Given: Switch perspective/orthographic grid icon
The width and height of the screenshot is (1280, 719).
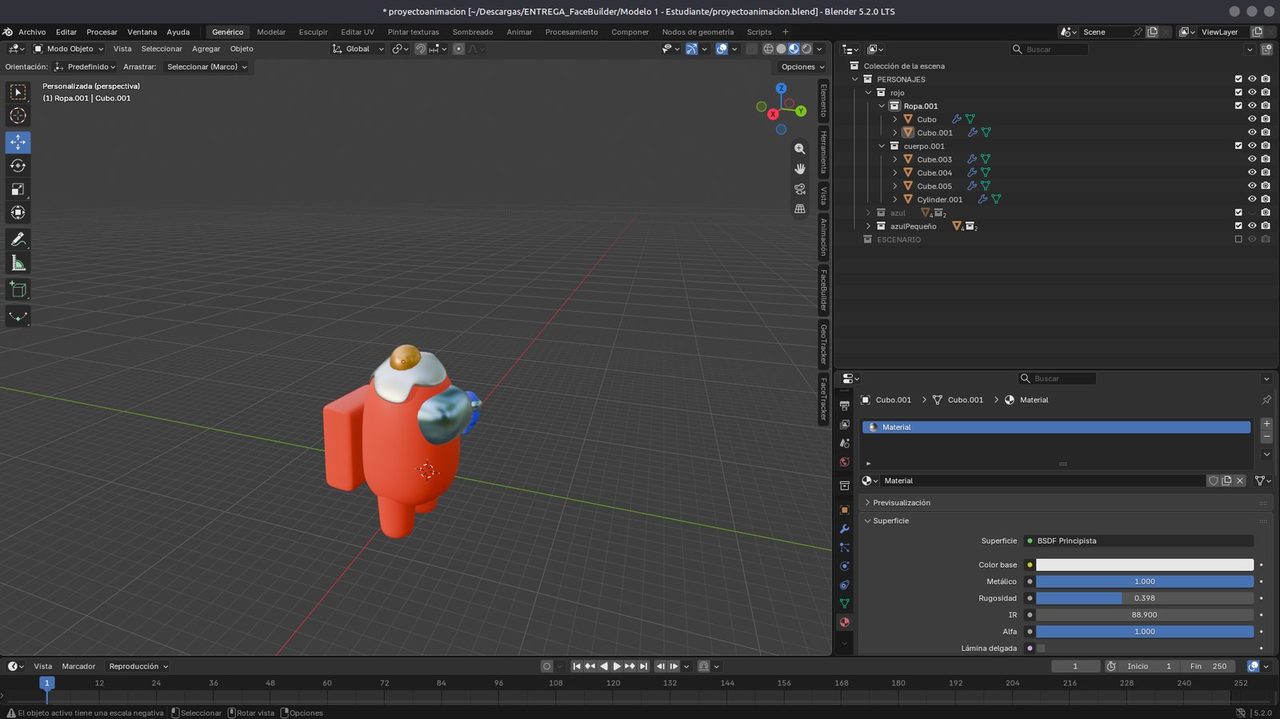Looking at the screenshot, I should 800,208.
